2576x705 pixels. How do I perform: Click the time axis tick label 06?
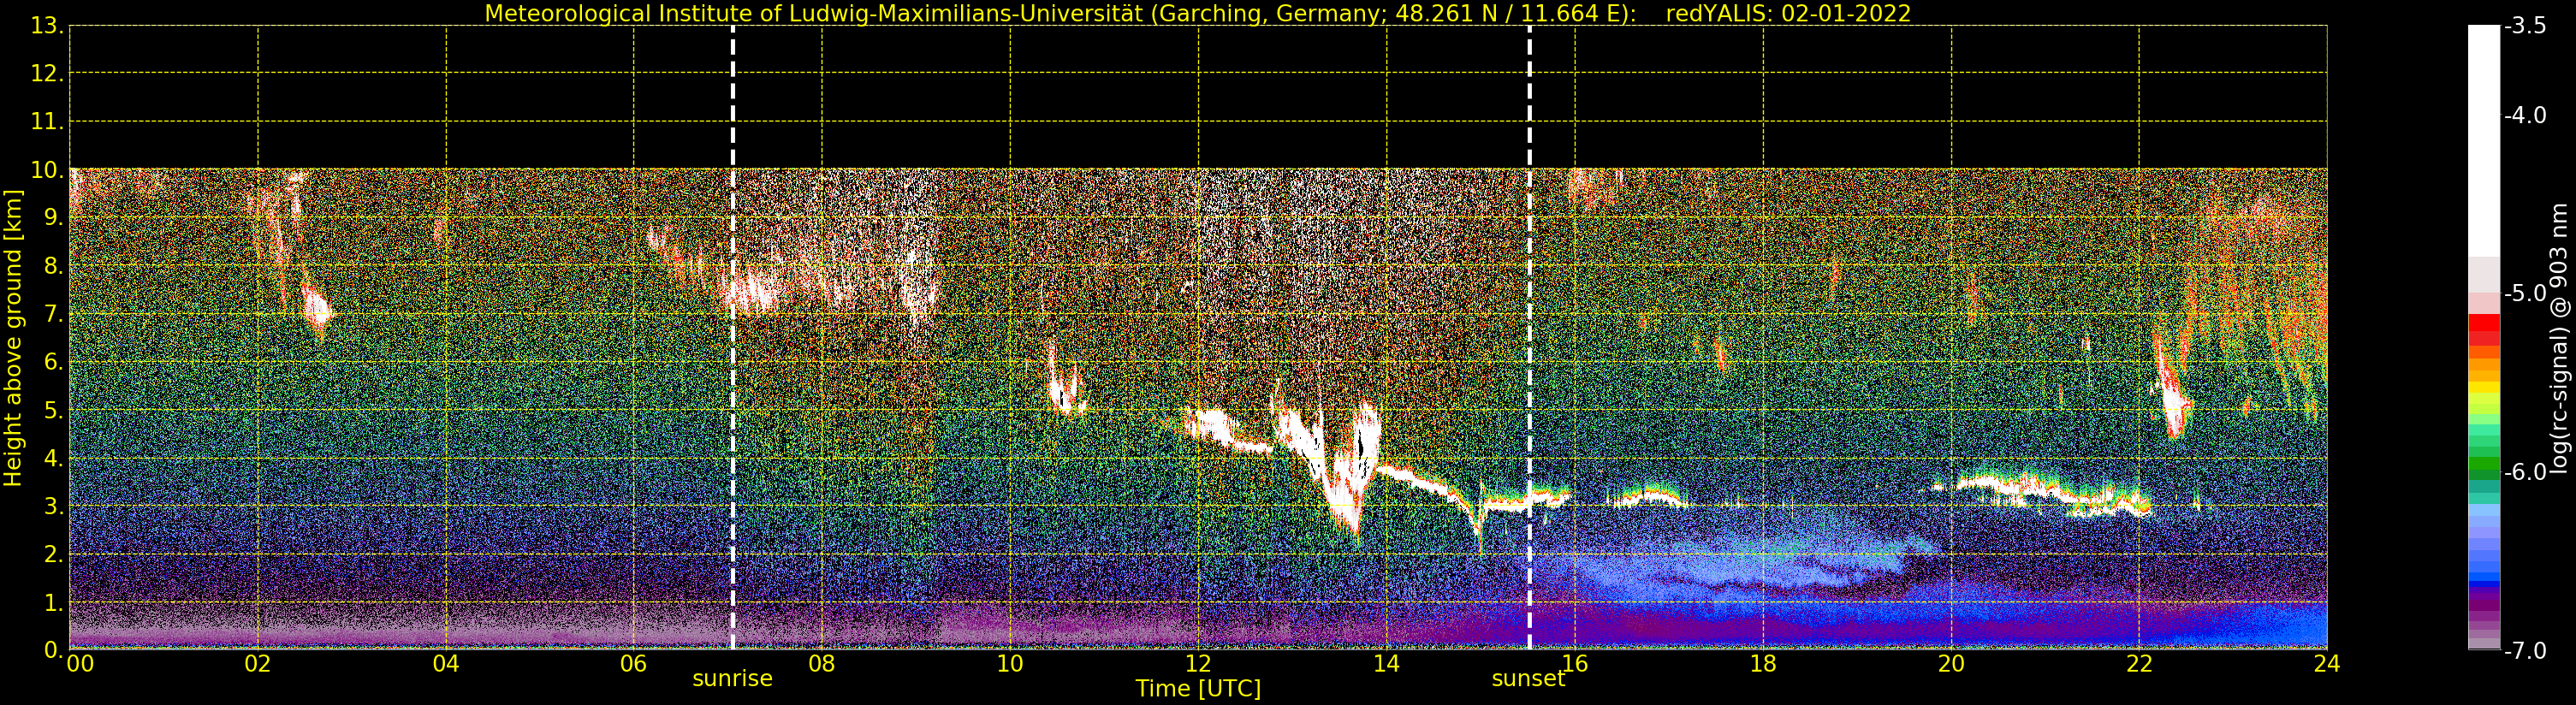click(634, 664)
